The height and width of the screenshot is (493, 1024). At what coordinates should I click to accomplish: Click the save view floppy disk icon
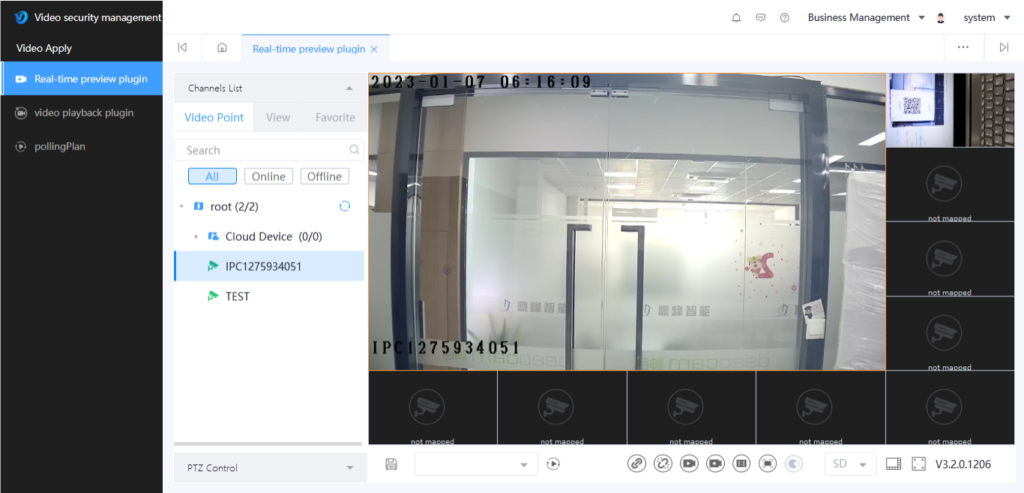[x=391, y=464]
